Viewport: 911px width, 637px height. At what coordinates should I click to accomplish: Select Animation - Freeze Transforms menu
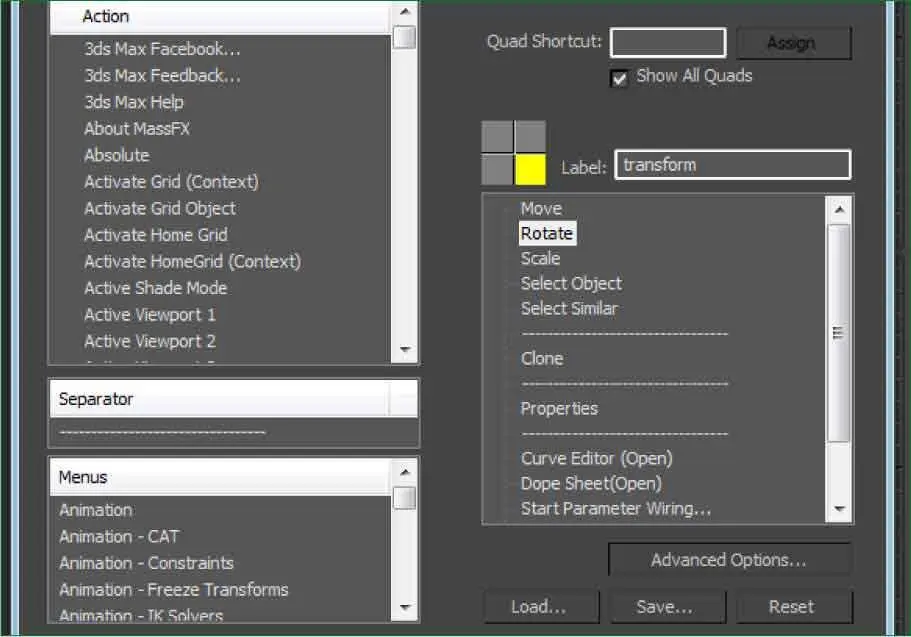[x=174, y=590]
